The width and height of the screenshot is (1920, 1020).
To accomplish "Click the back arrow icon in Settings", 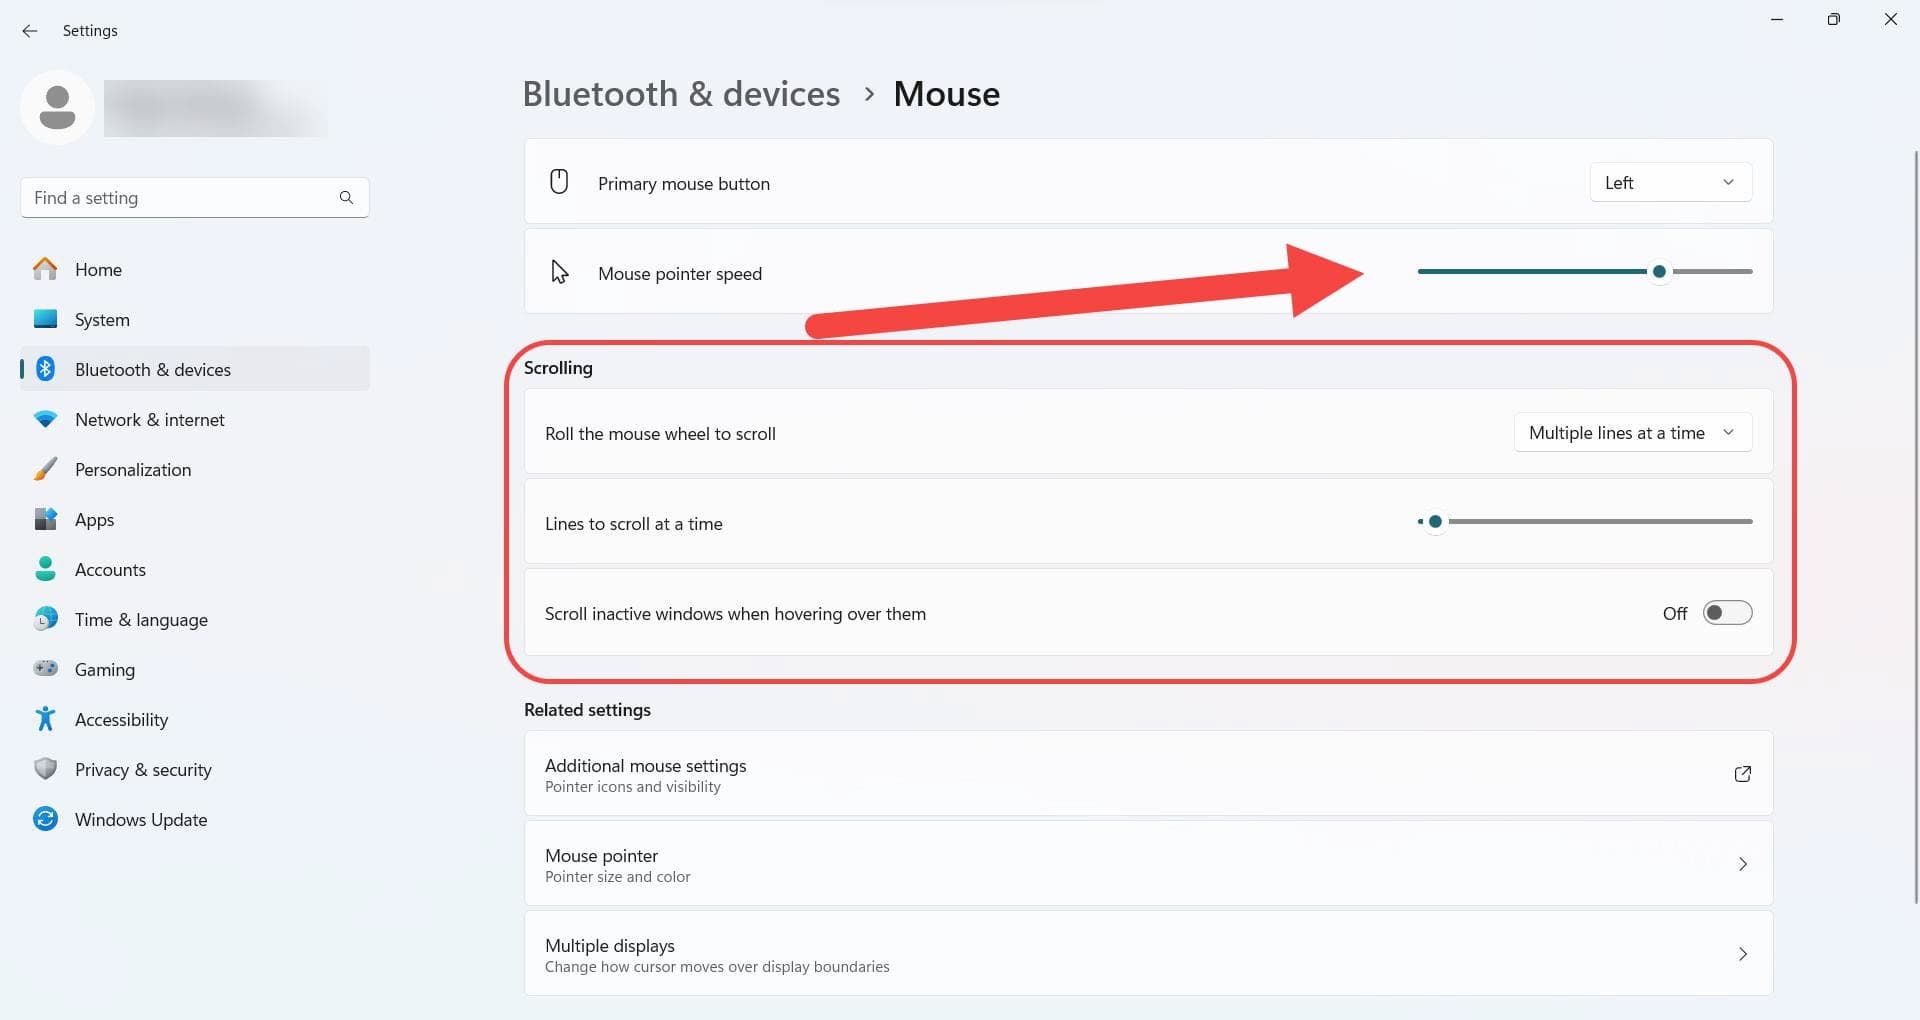I will pos(30,31).
